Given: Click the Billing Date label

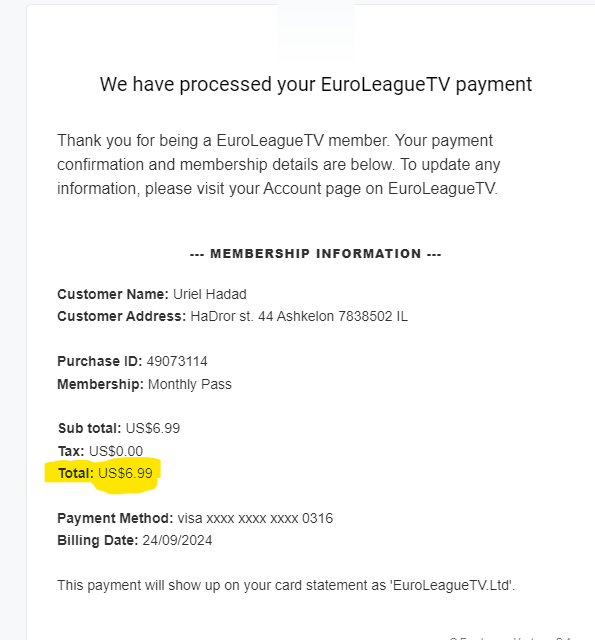Looking at the screenshot, I should pos(98,540).
